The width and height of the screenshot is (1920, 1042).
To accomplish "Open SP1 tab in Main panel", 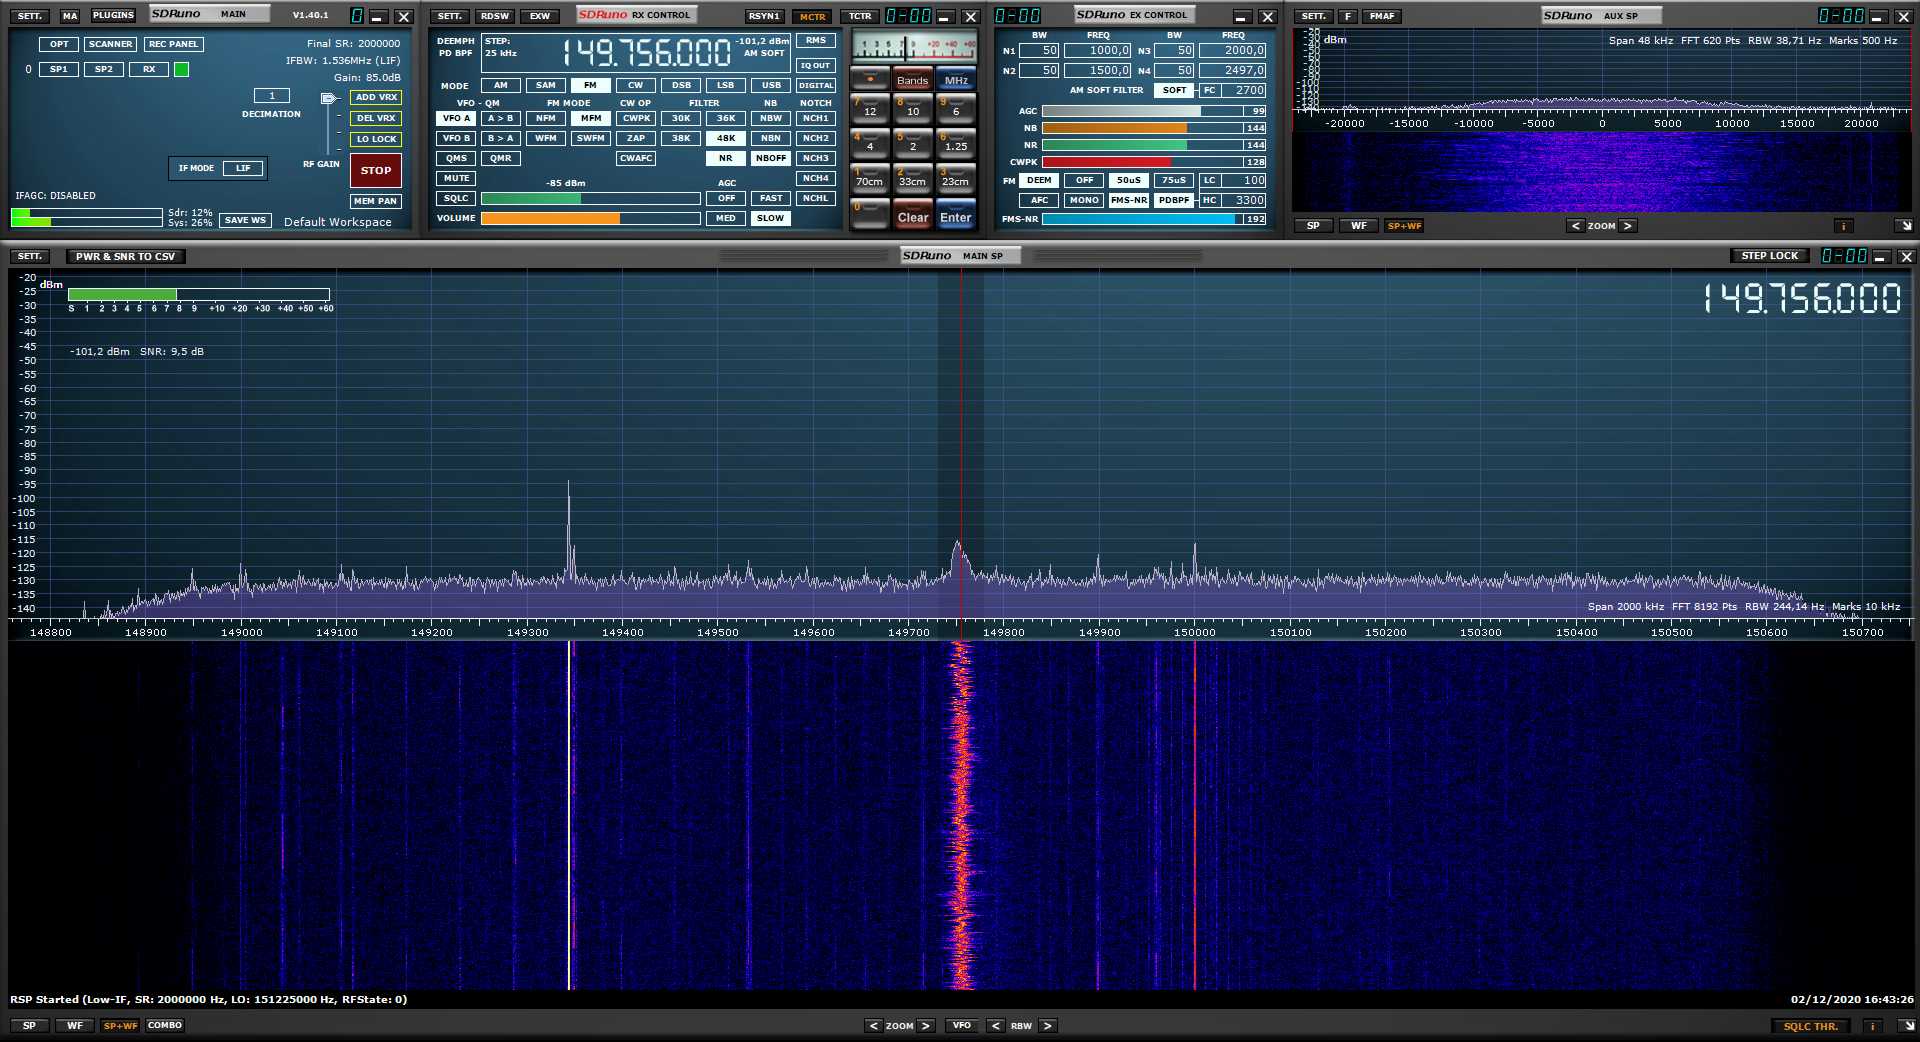I will pos(59,69).
